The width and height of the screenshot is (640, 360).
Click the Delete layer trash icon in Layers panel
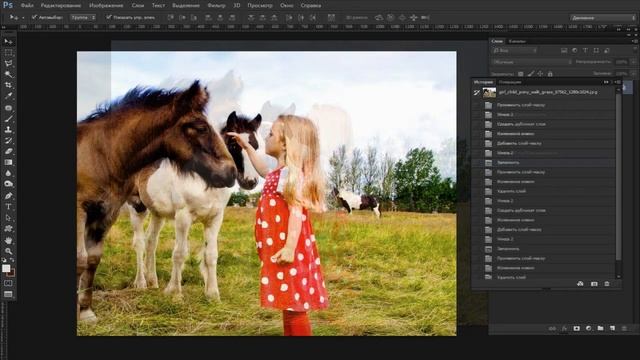624,328
